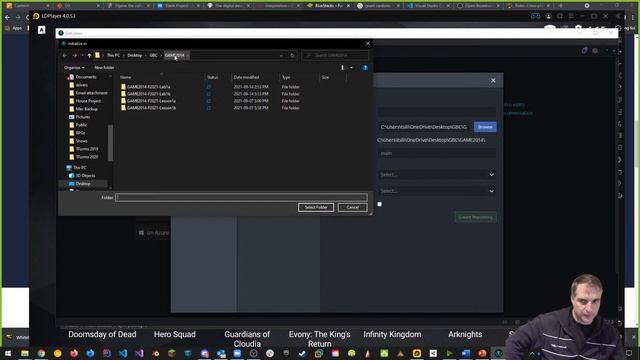
Task: Select the Desktop breadcrumb
Action: tap(135, 56)
